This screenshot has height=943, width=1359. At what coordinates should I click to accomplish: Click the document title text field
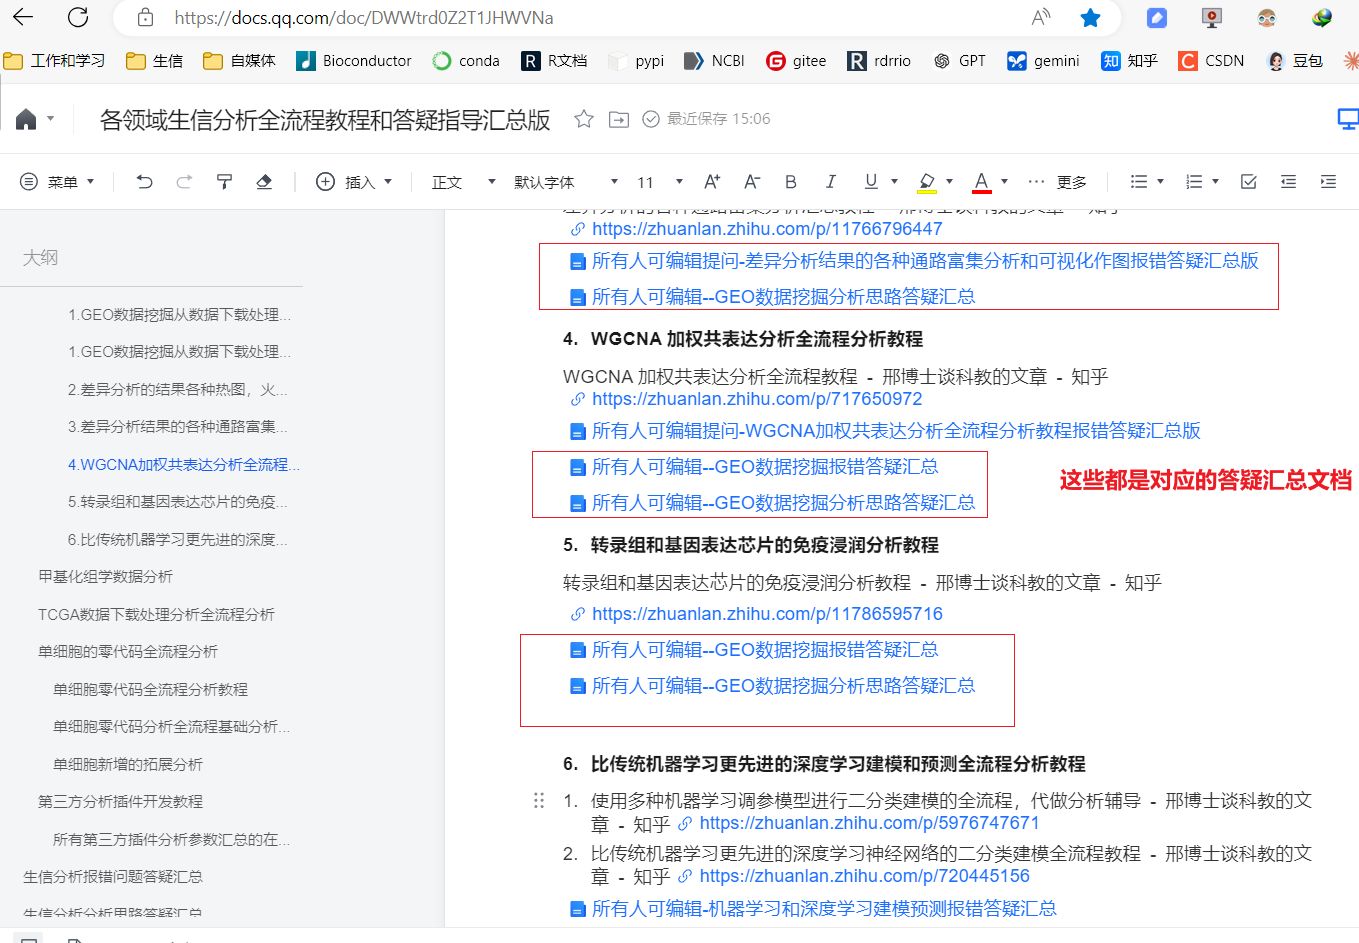pos(325,120)
